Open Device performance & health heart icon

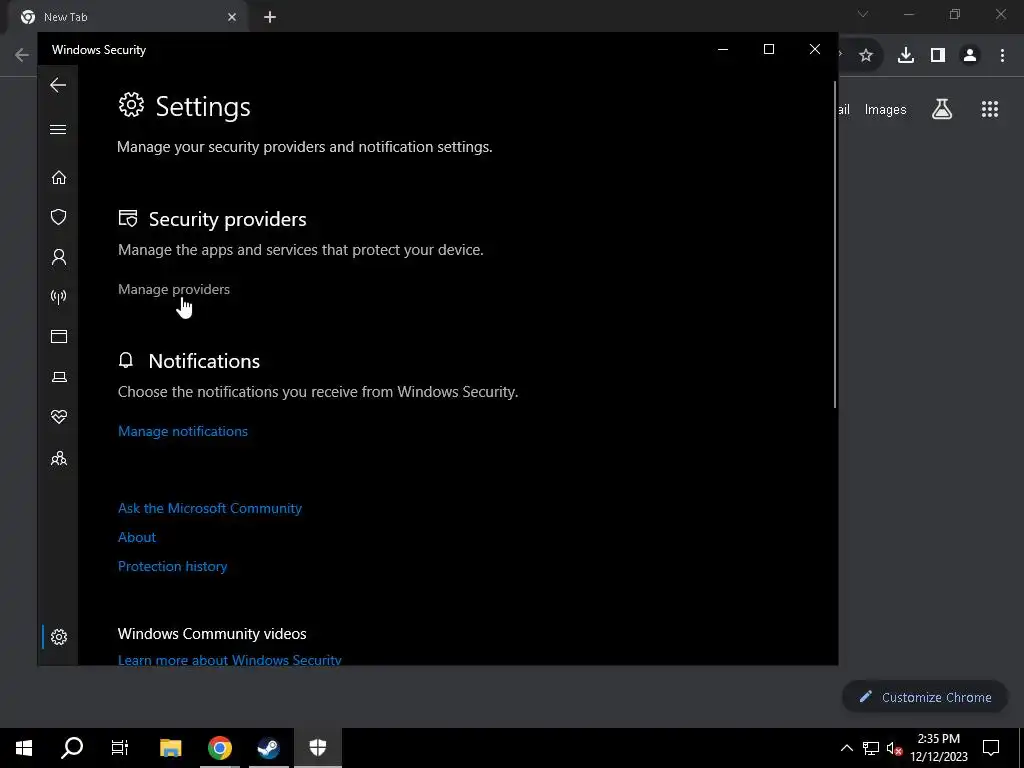(x=59, y=417)
